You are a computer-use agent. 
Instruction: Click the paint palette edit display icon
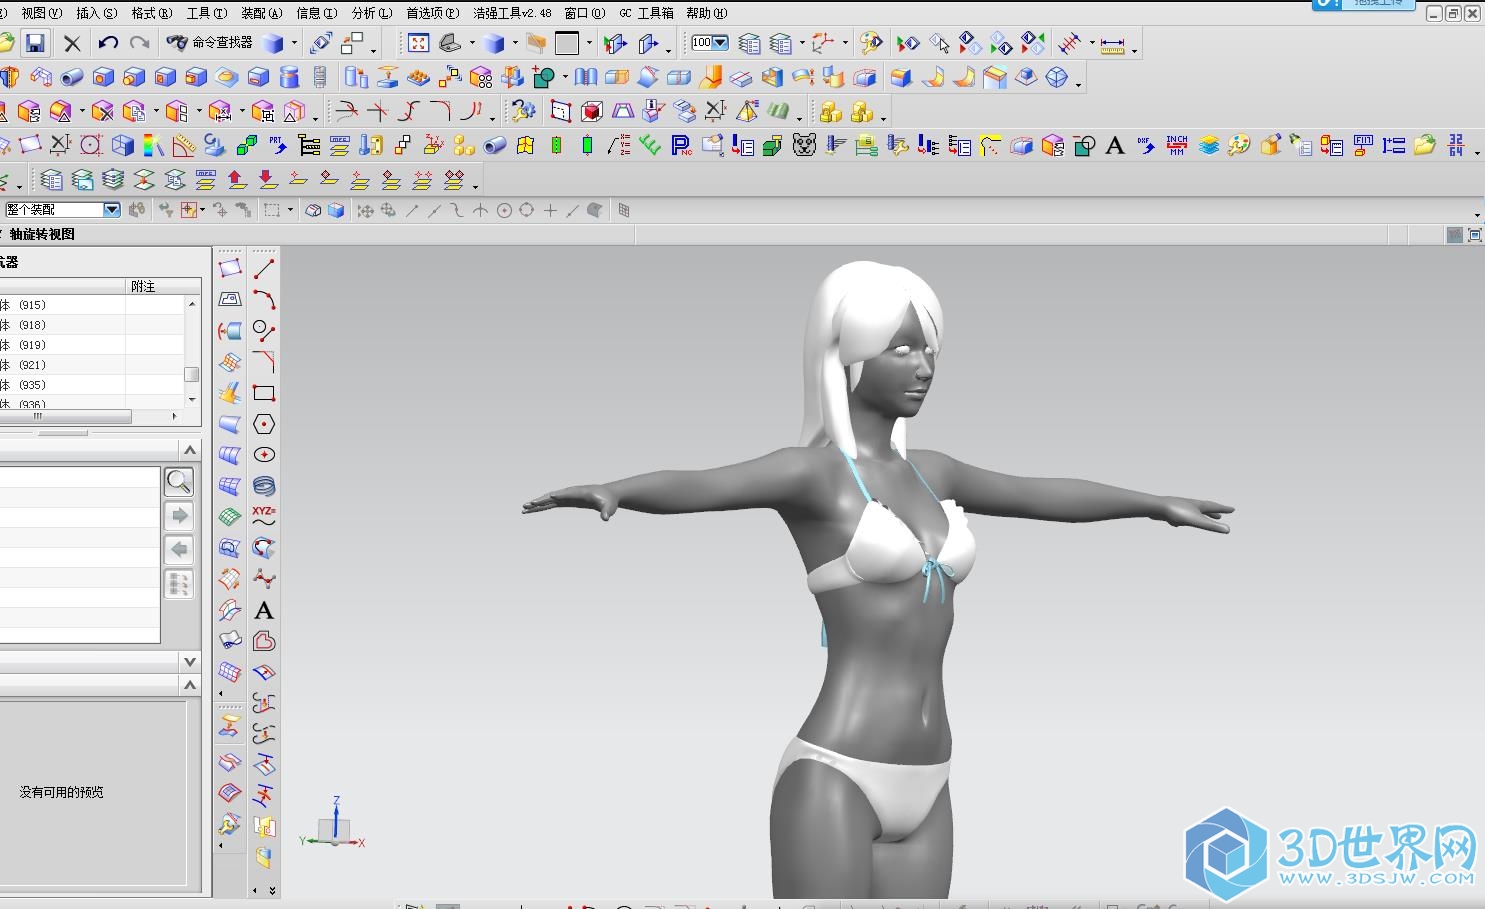point(1239,146)
